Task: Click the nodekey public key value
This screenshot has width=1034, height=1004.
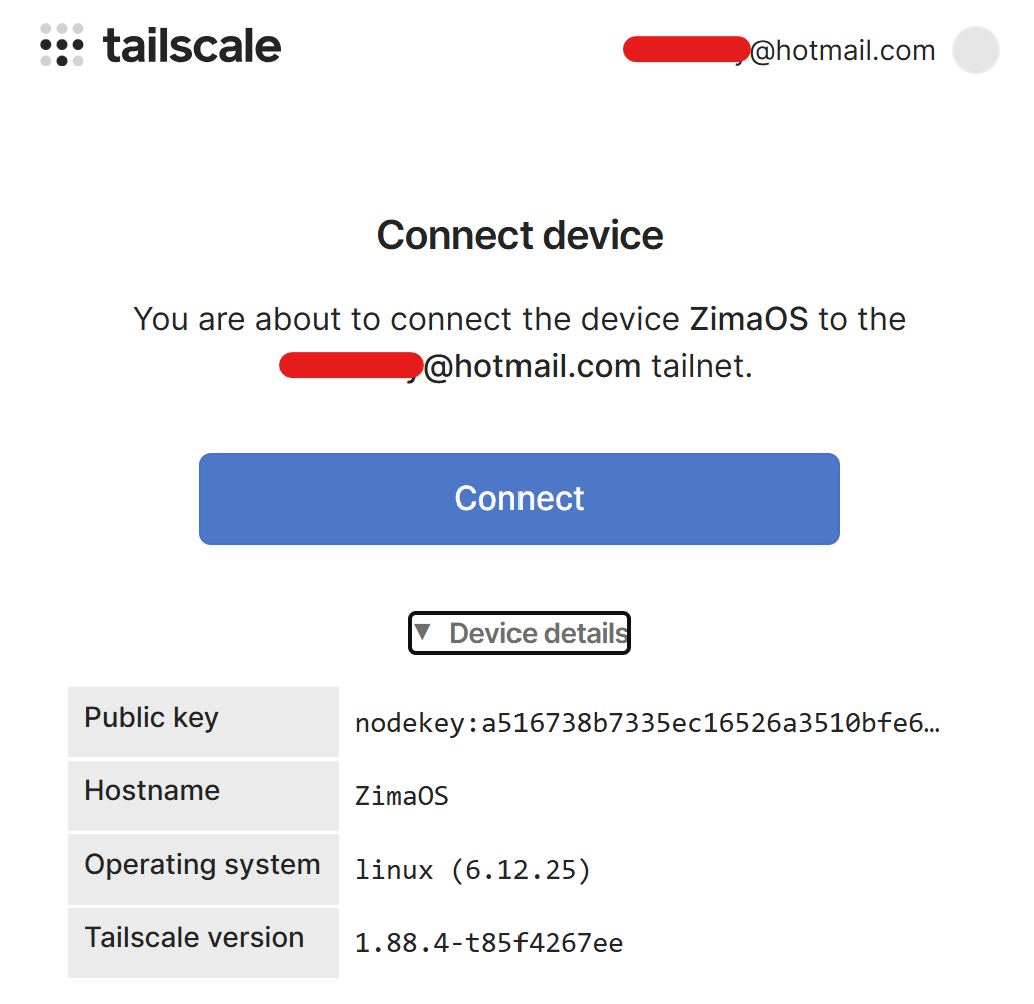Action: click(640, 723)
